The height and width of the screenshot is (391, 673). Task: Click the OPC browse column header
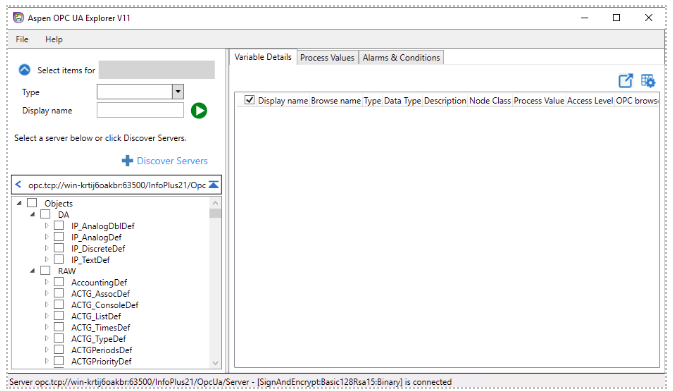[637, 100]
